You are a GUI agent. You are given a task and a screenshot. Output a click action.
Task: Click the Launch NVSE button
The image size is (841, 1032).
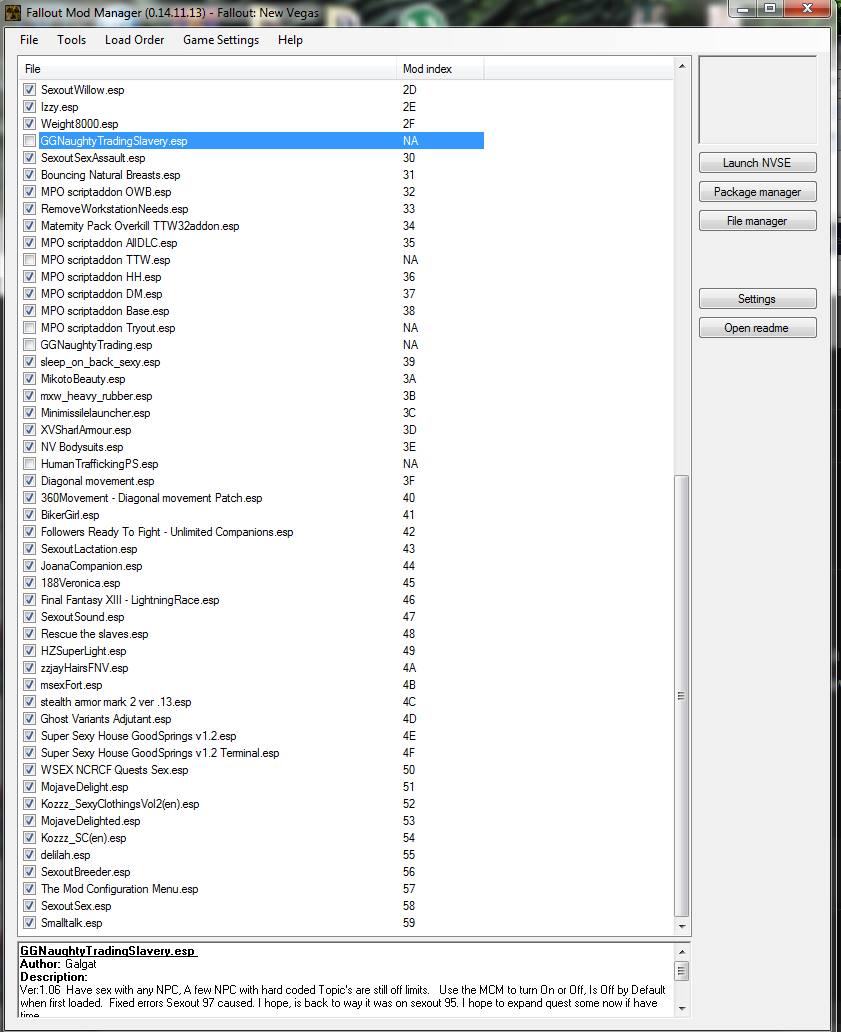[757, 163]
